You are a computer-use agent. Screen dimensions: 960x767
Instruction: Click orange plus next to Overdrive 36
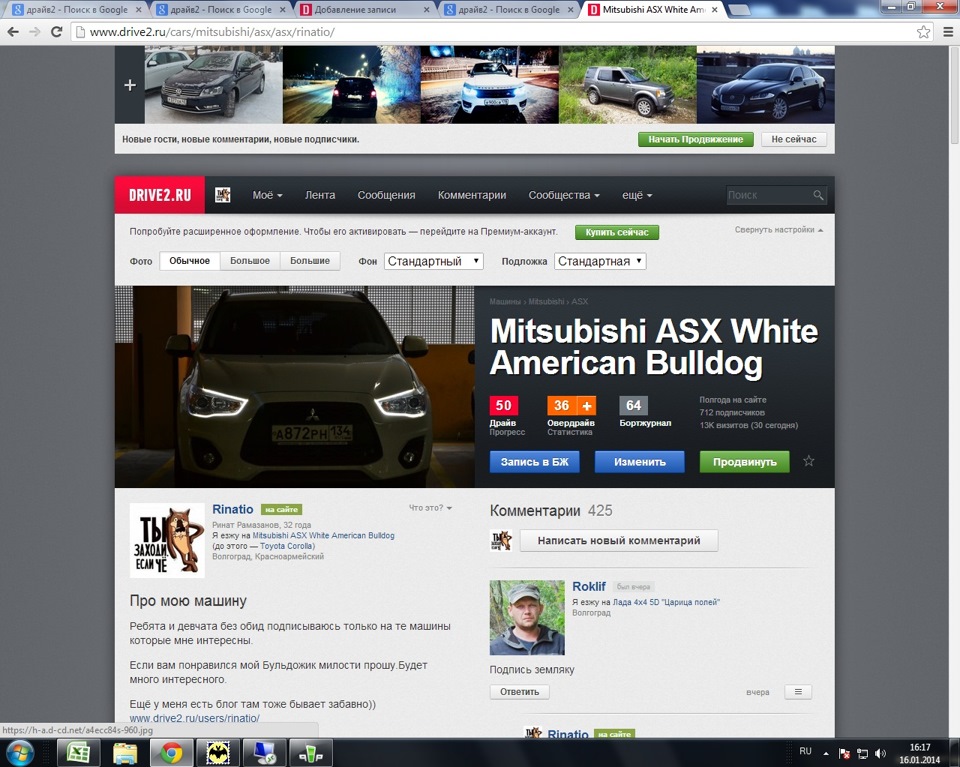[x=587, y=405]
